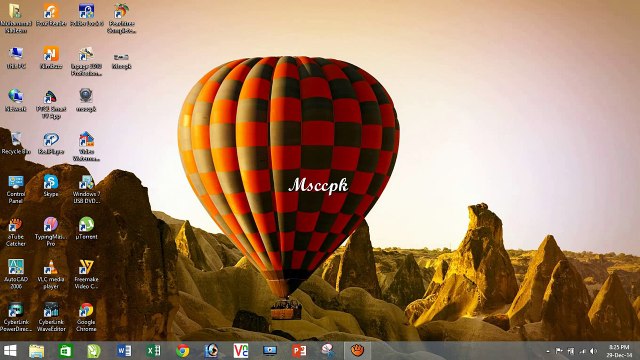Open the green taskbar icon beside Store
The width and height of the screenshot is (640, 360).
click(94, 351)
